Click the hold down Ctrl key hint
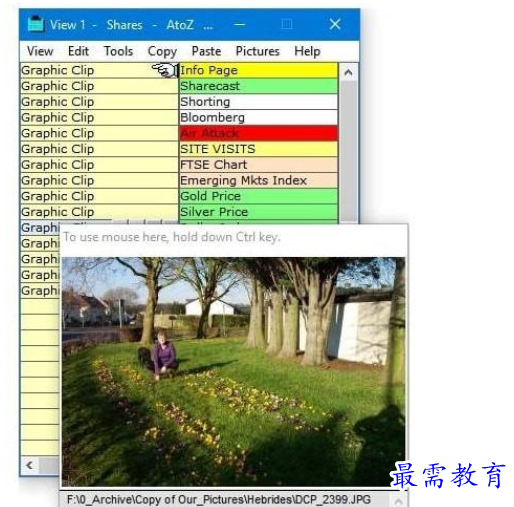 [x=172, y=237]
